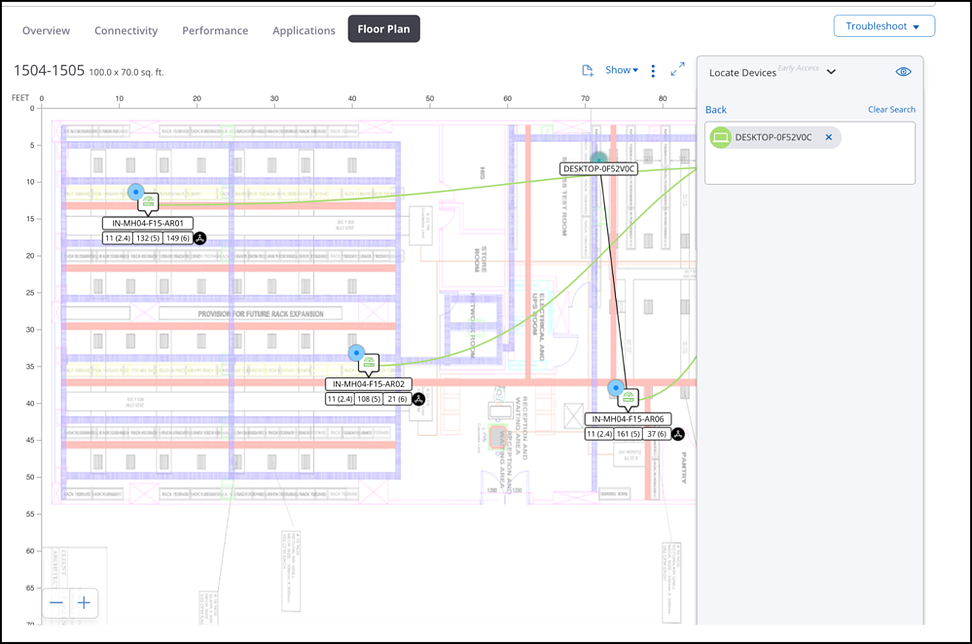
Task: Click the black mesh icon beside AR06 radios
Action: coord(678,434)
